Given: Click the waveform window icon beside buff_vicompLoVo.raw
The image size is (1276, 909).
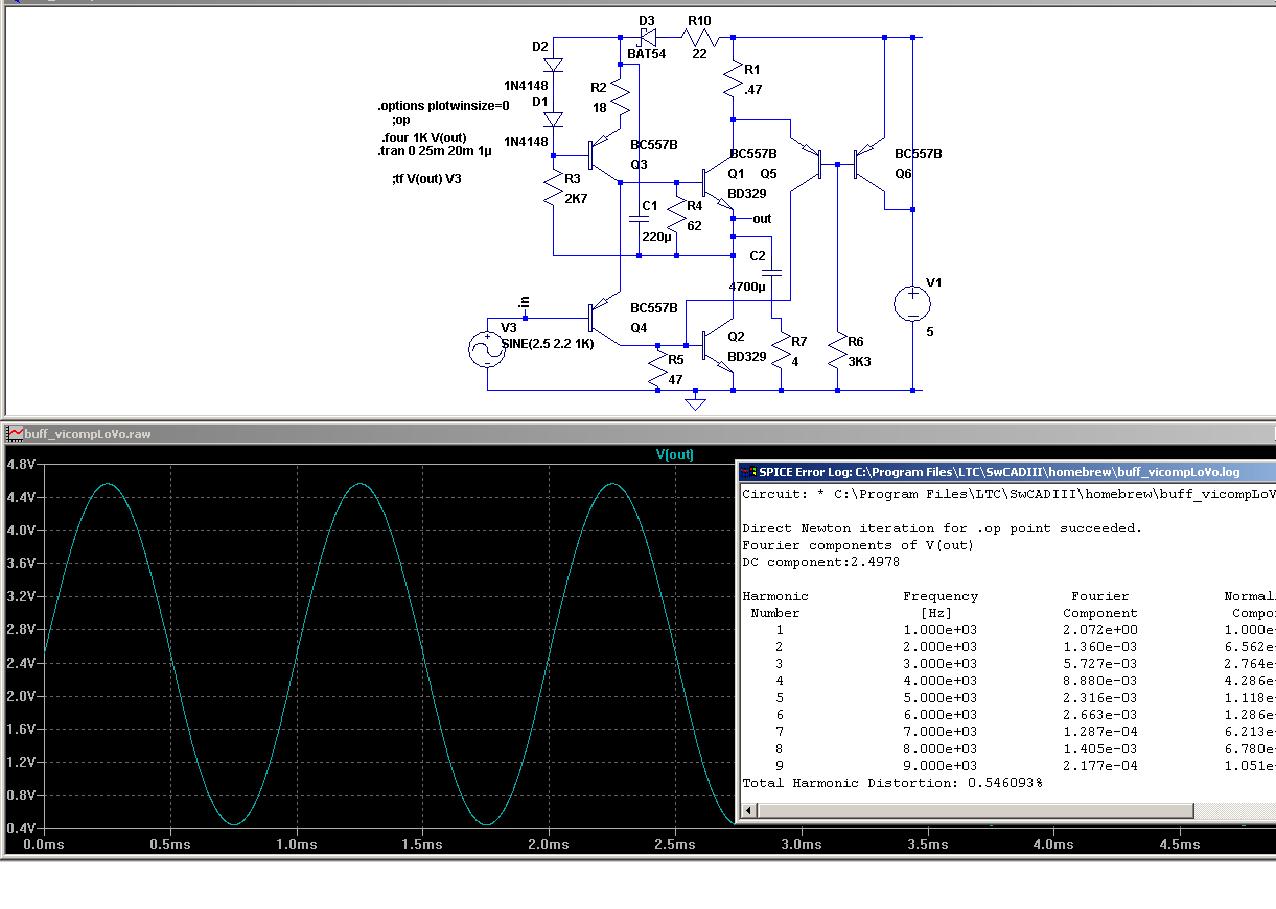Looking at the screenshot, I should click(15, 434).
